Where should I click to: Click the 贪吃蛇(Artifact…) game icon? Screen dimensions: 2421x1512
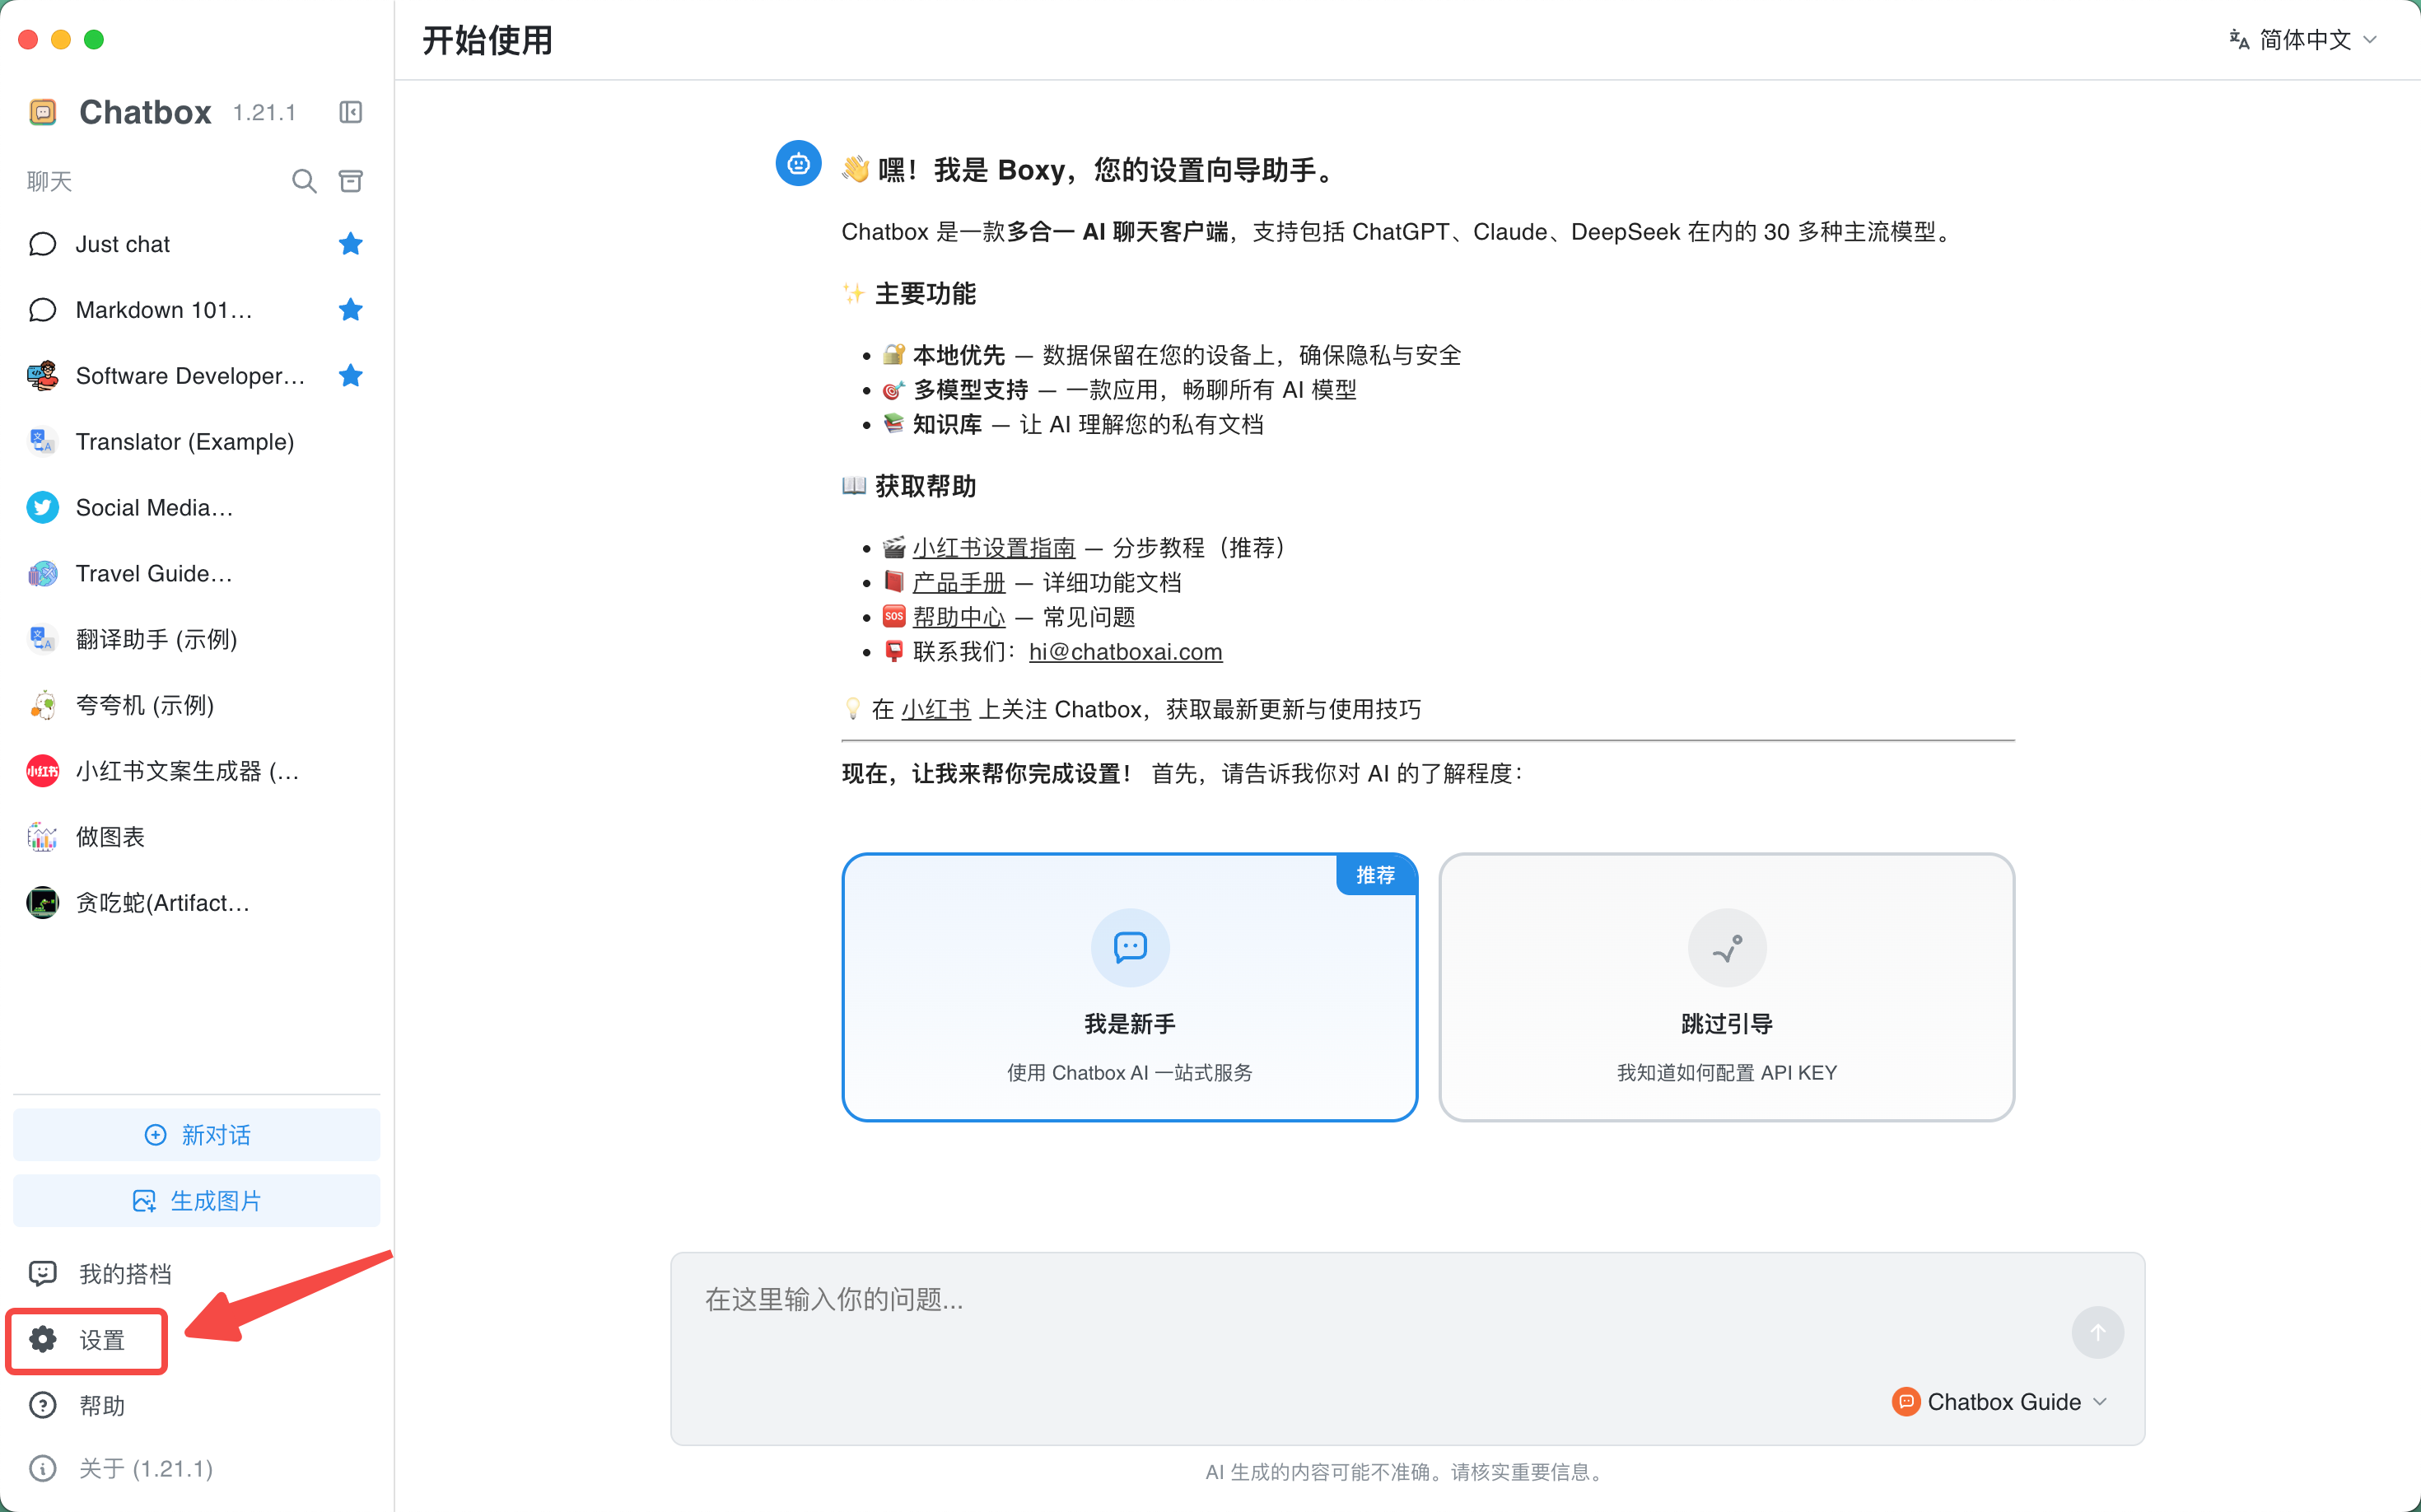tap(42, 903)
